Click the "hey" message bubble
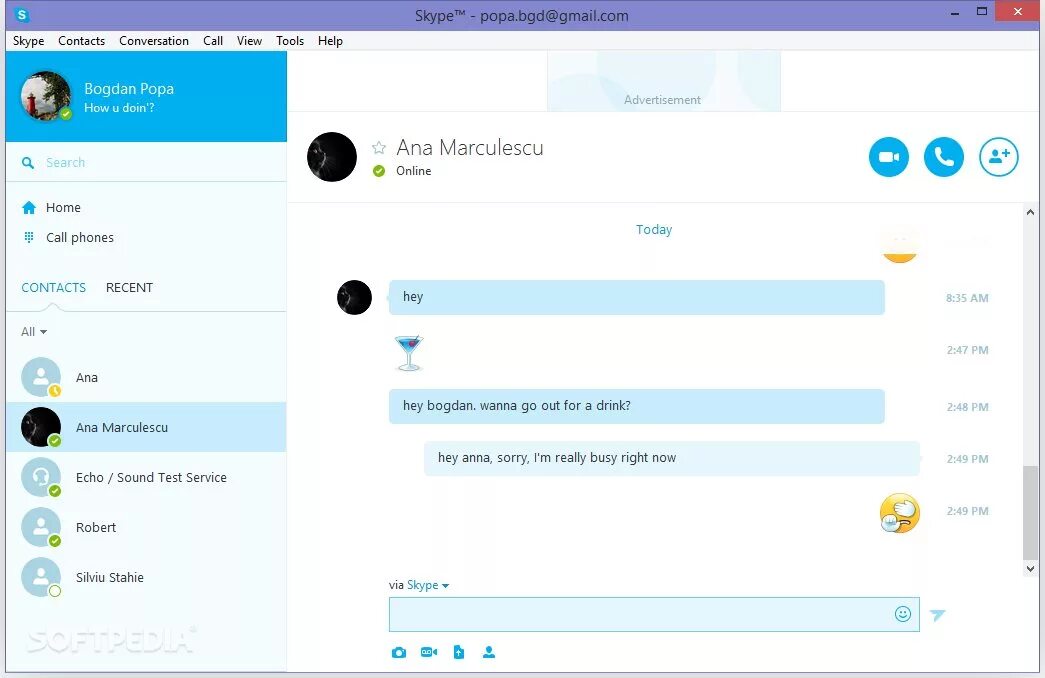Screen dimensions: 1045x678 point(636,297)
